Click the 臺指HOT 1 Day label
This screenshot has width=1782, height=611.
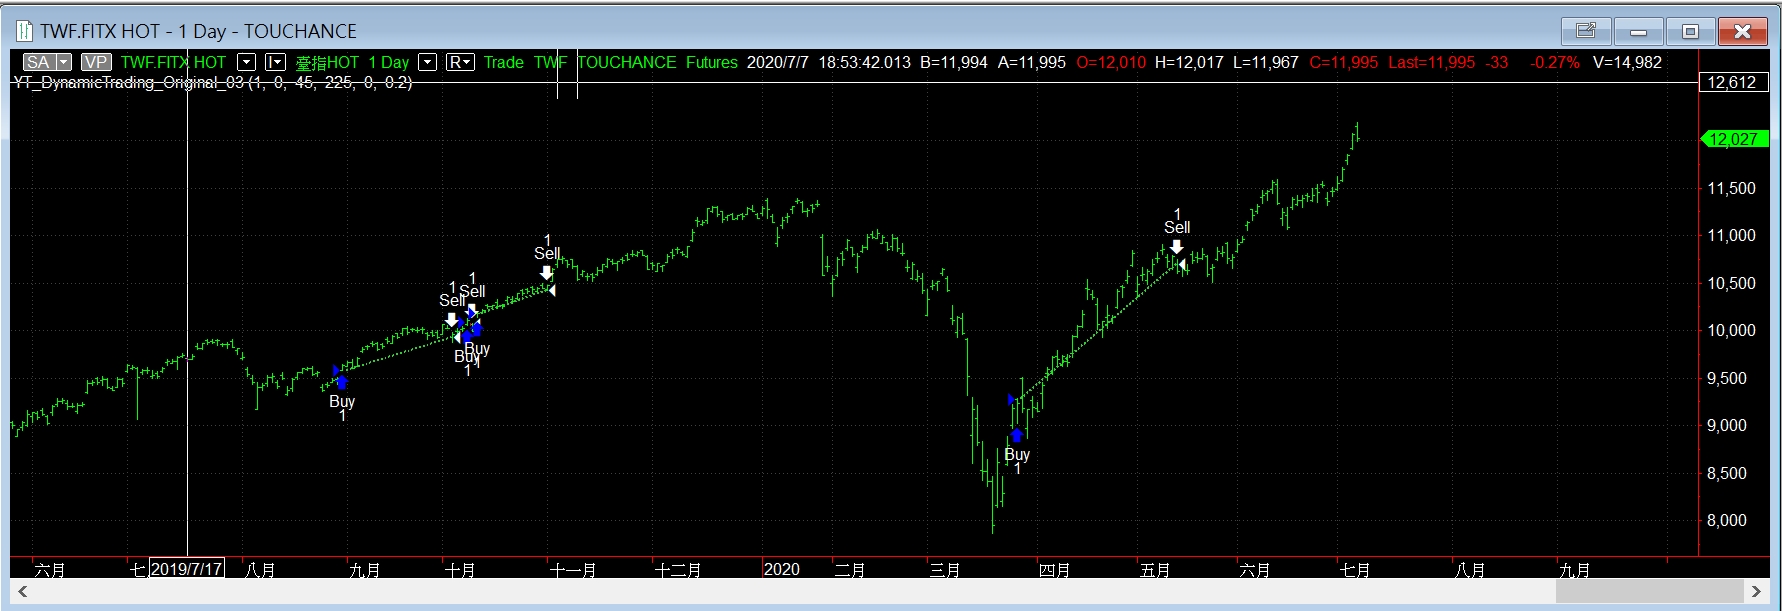click(352, 62)
